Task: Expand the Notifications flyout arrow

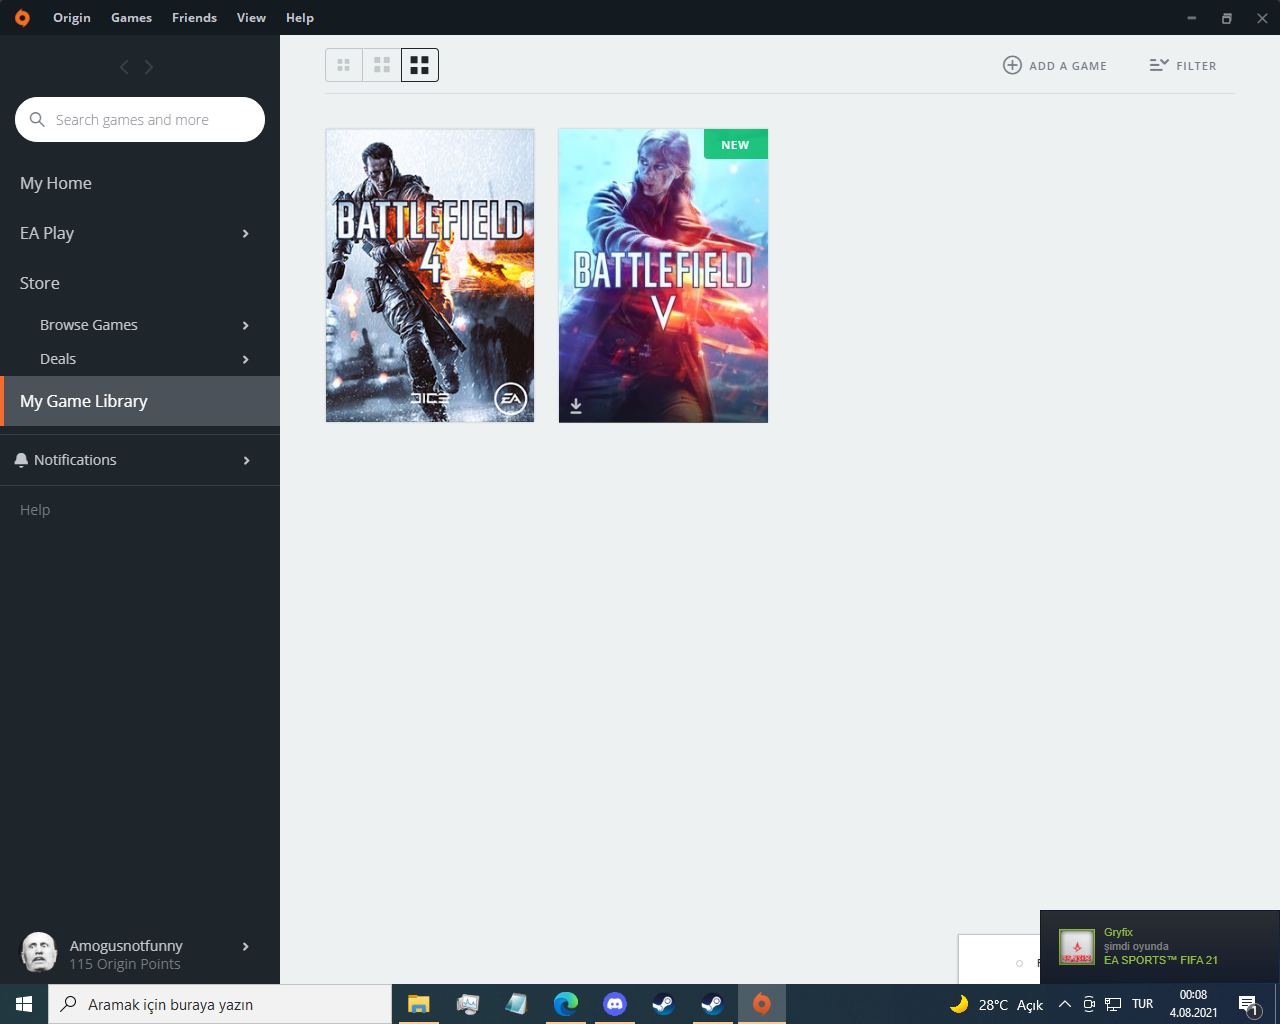Action: pyautogui.click(x=246, y=461)
